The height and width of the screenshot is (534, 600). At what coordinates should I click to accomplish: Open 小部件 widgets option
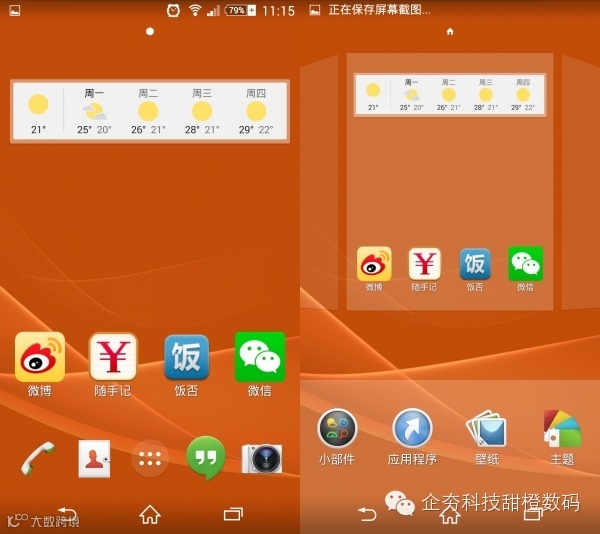click(x=337, y=437)
